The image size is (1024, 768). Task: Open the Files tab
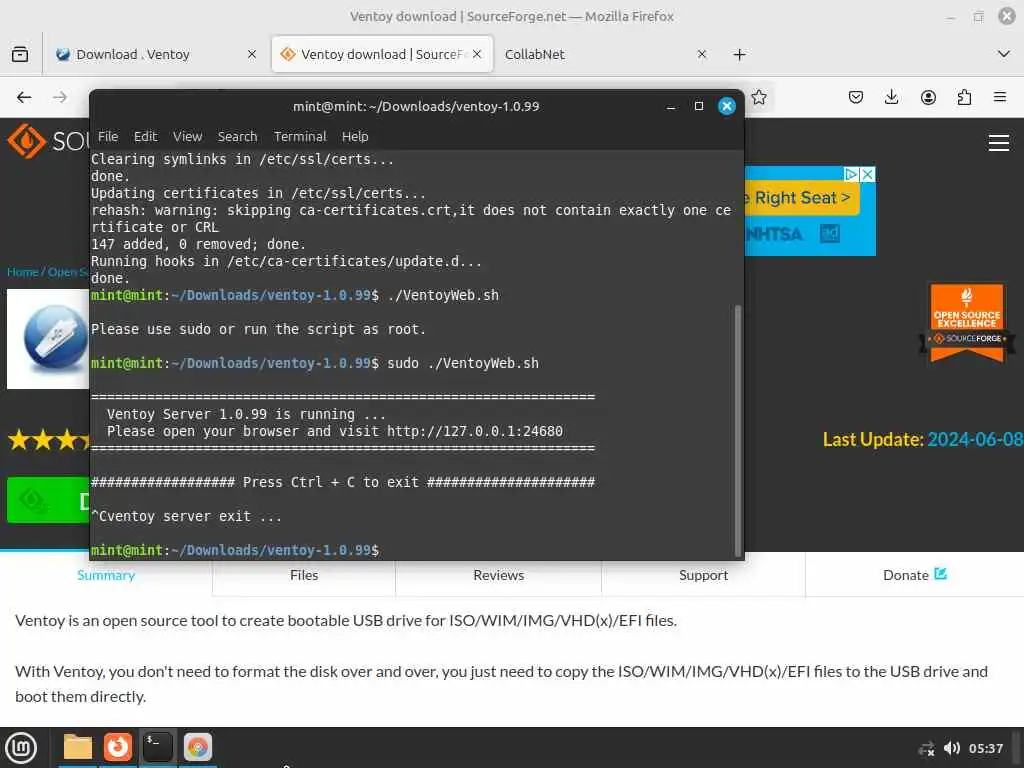click(x=304, y=575)
